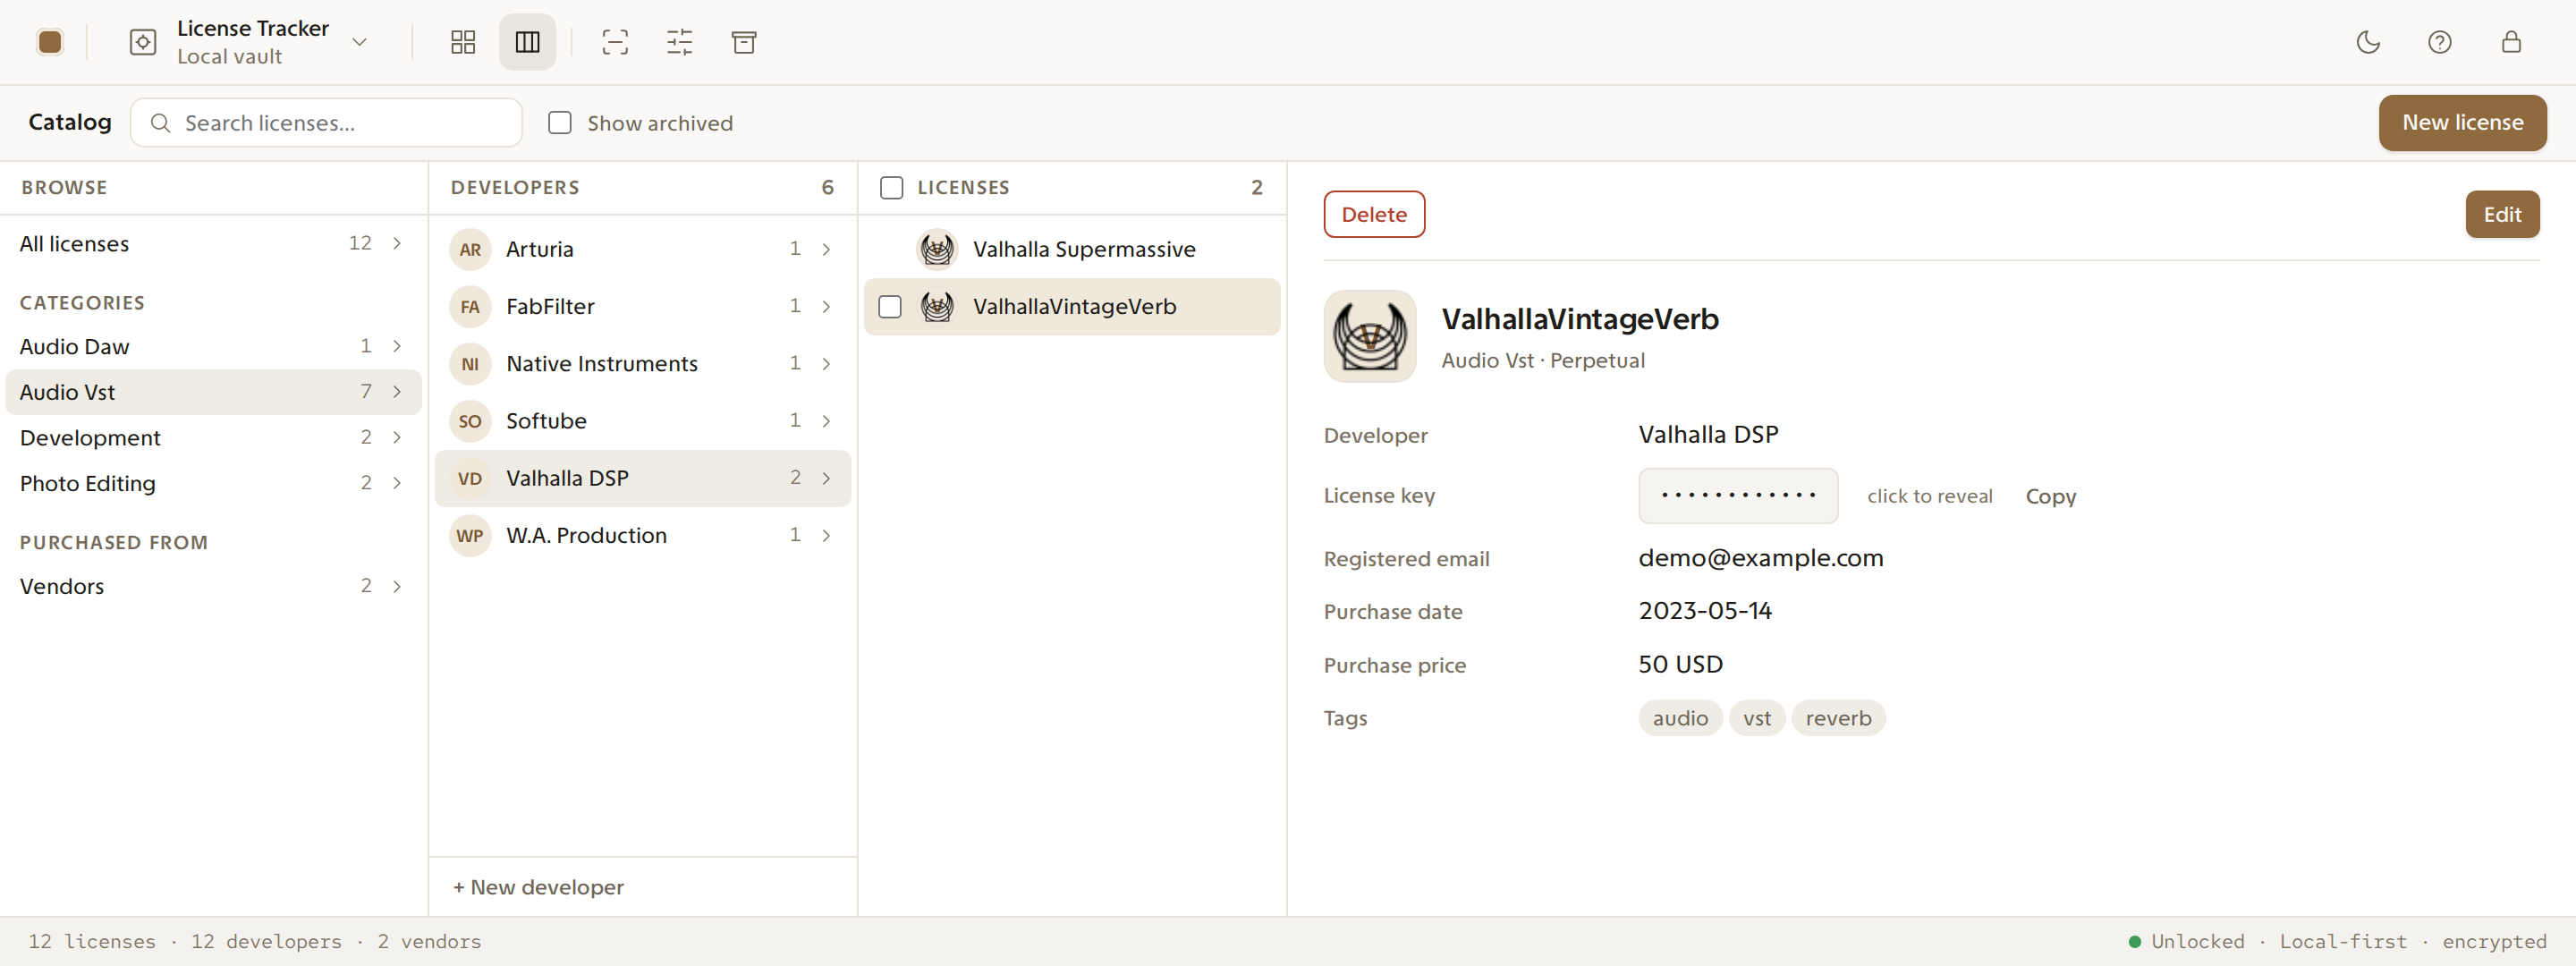Open the Audio Daw category
The height and width of the screenshot is (966, 2576).
213,346
